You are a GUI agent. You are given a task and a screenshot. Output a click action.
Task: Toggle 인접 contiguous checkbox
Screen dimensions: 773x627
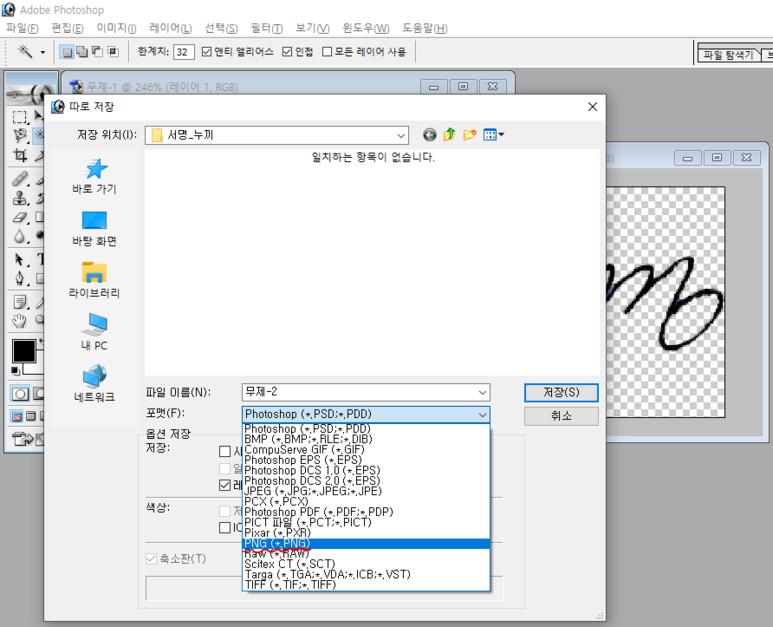pos(287,52)
